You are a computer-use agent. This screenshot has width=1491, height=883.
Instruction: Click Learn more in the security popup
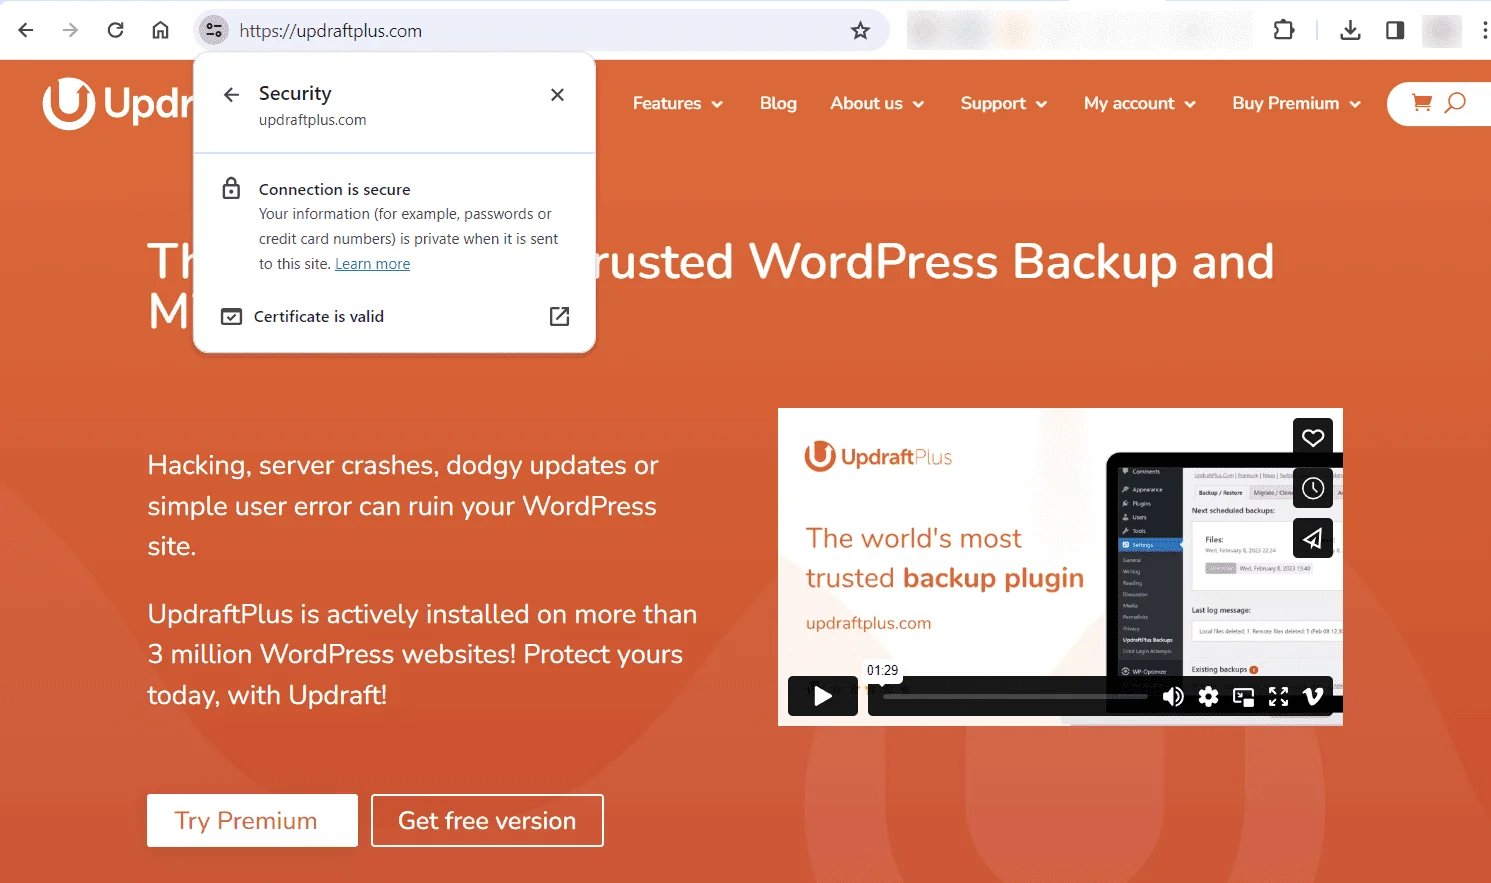[x=372, y=264]
